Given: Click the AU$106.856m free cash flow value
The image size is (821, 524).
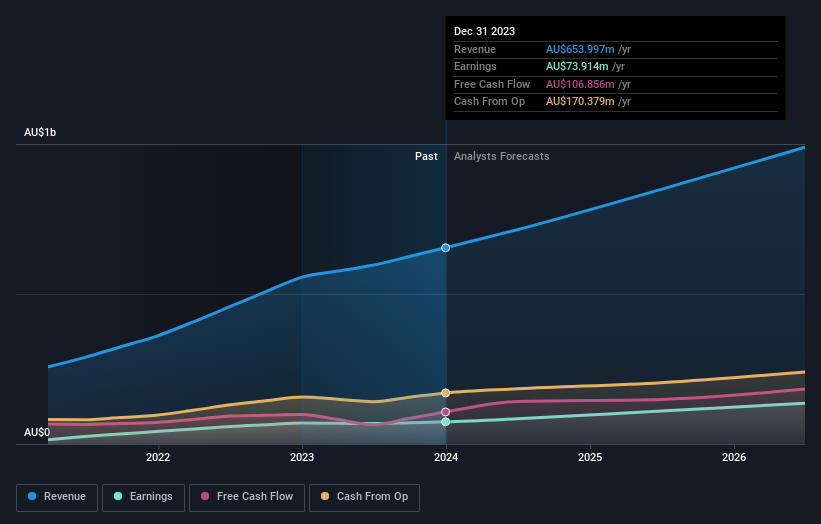Looking at the screenshot, I should click(x=580, y=84).
